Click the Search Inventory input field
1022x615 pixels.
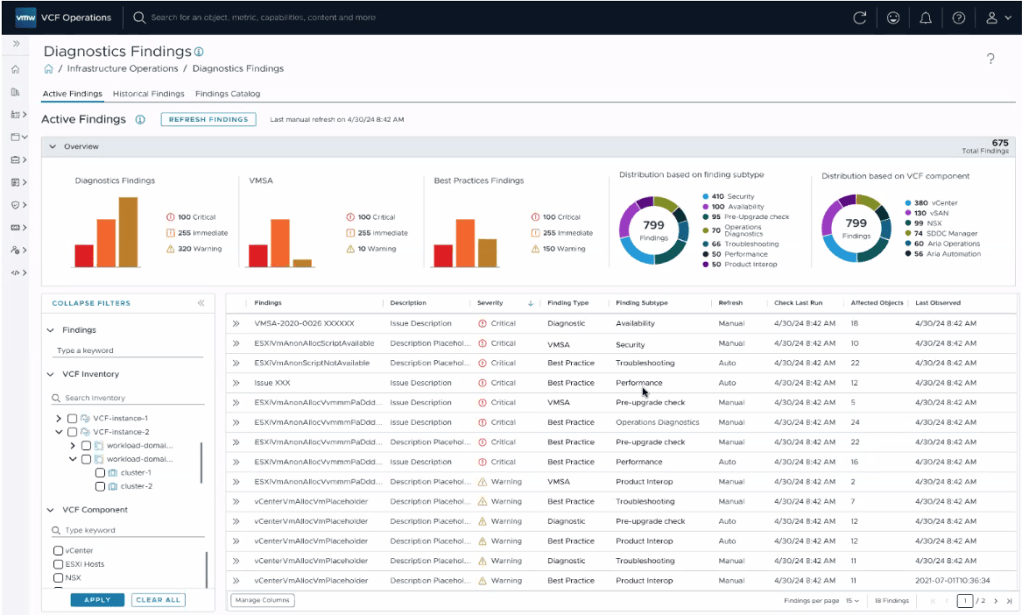130,398
